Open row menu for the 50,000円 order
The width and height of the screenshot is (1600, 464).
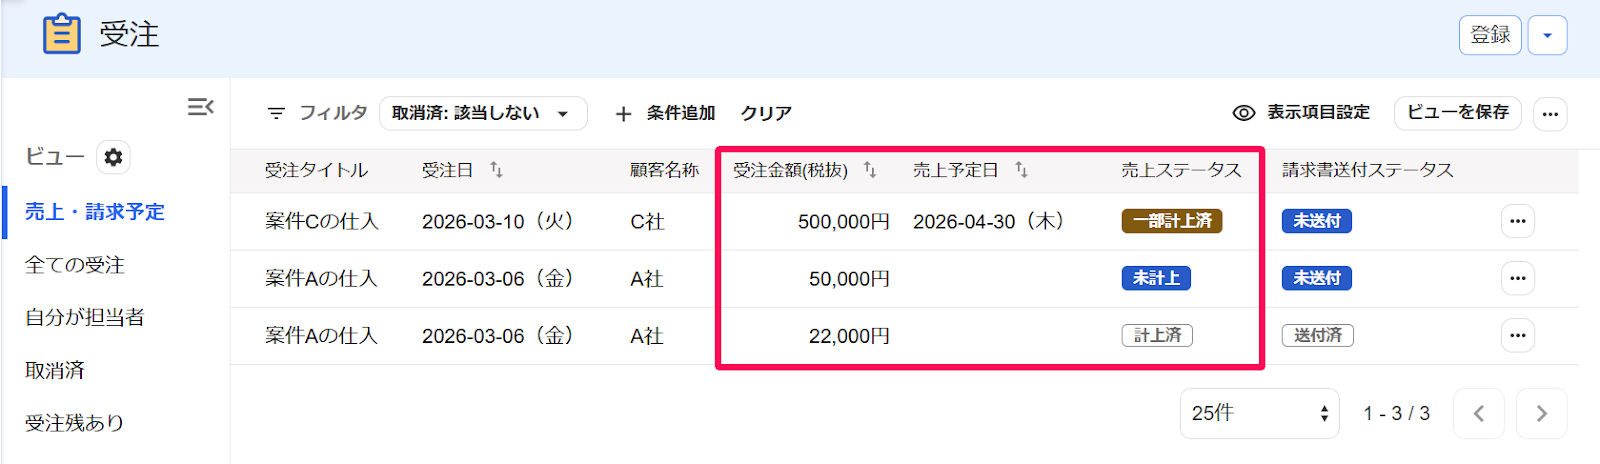[1518, 278]
